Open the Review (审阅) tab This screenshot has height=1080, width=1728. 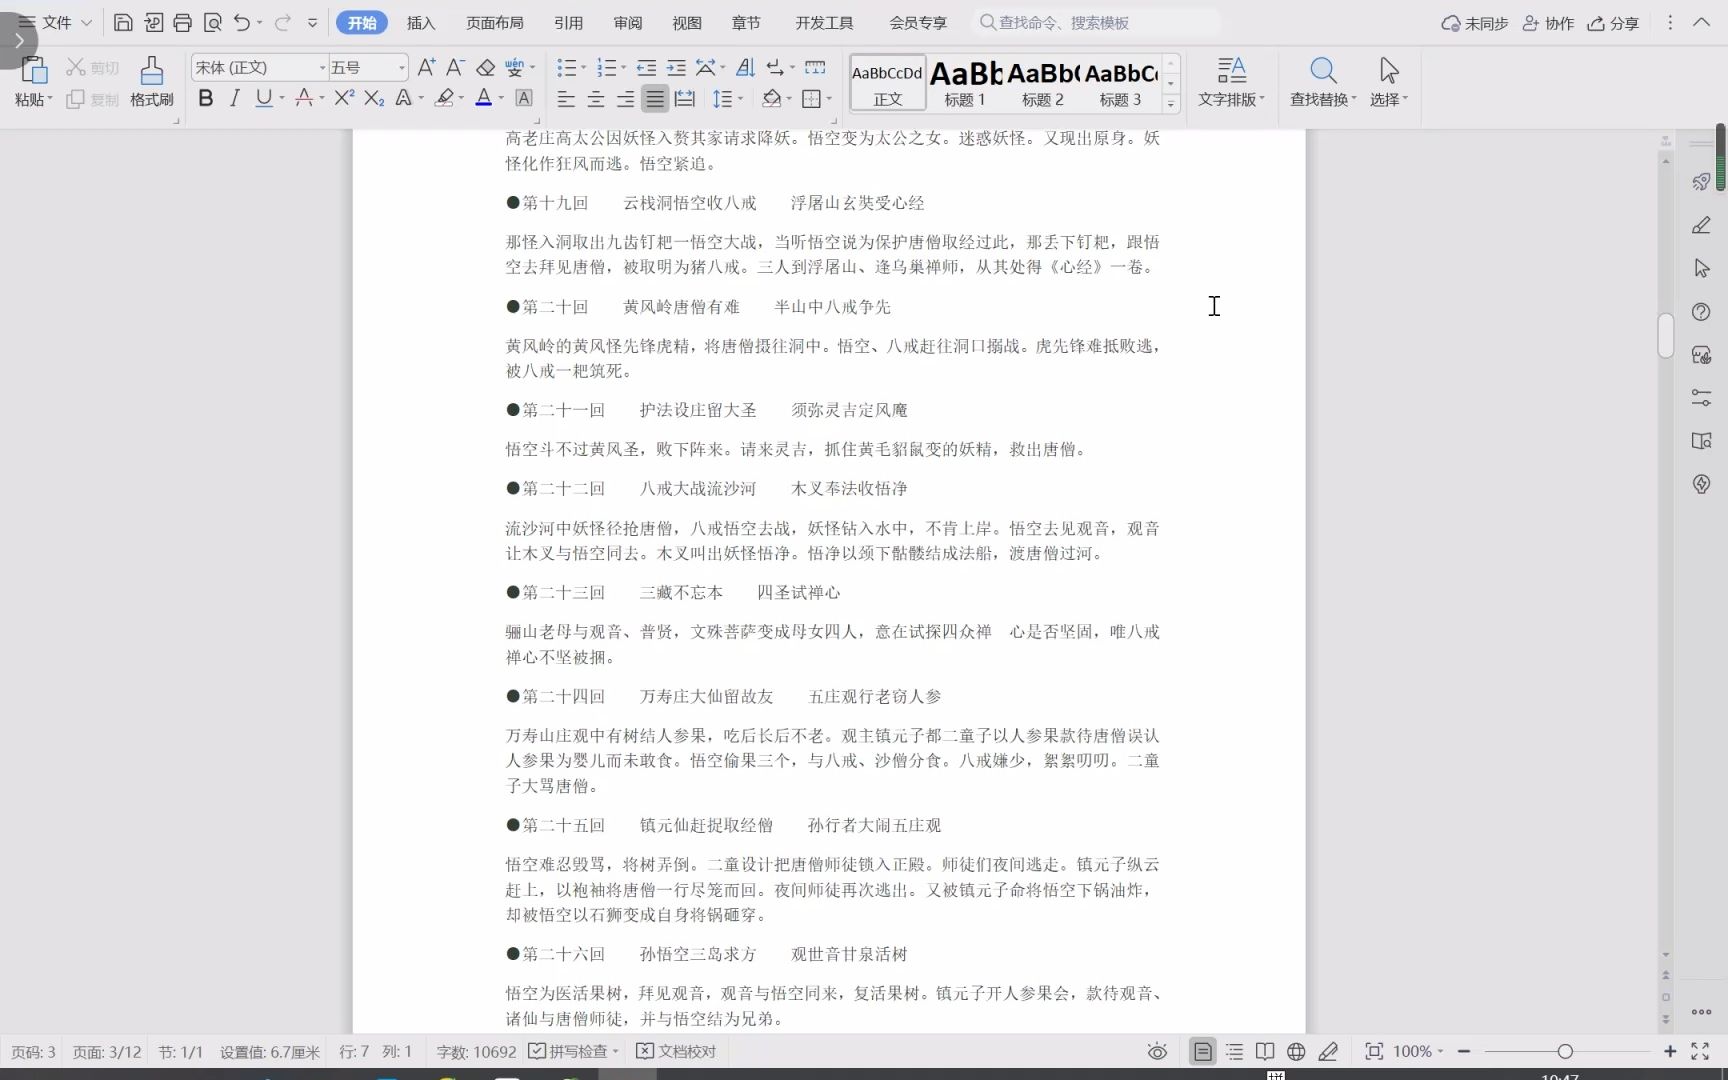click(628, 22)
